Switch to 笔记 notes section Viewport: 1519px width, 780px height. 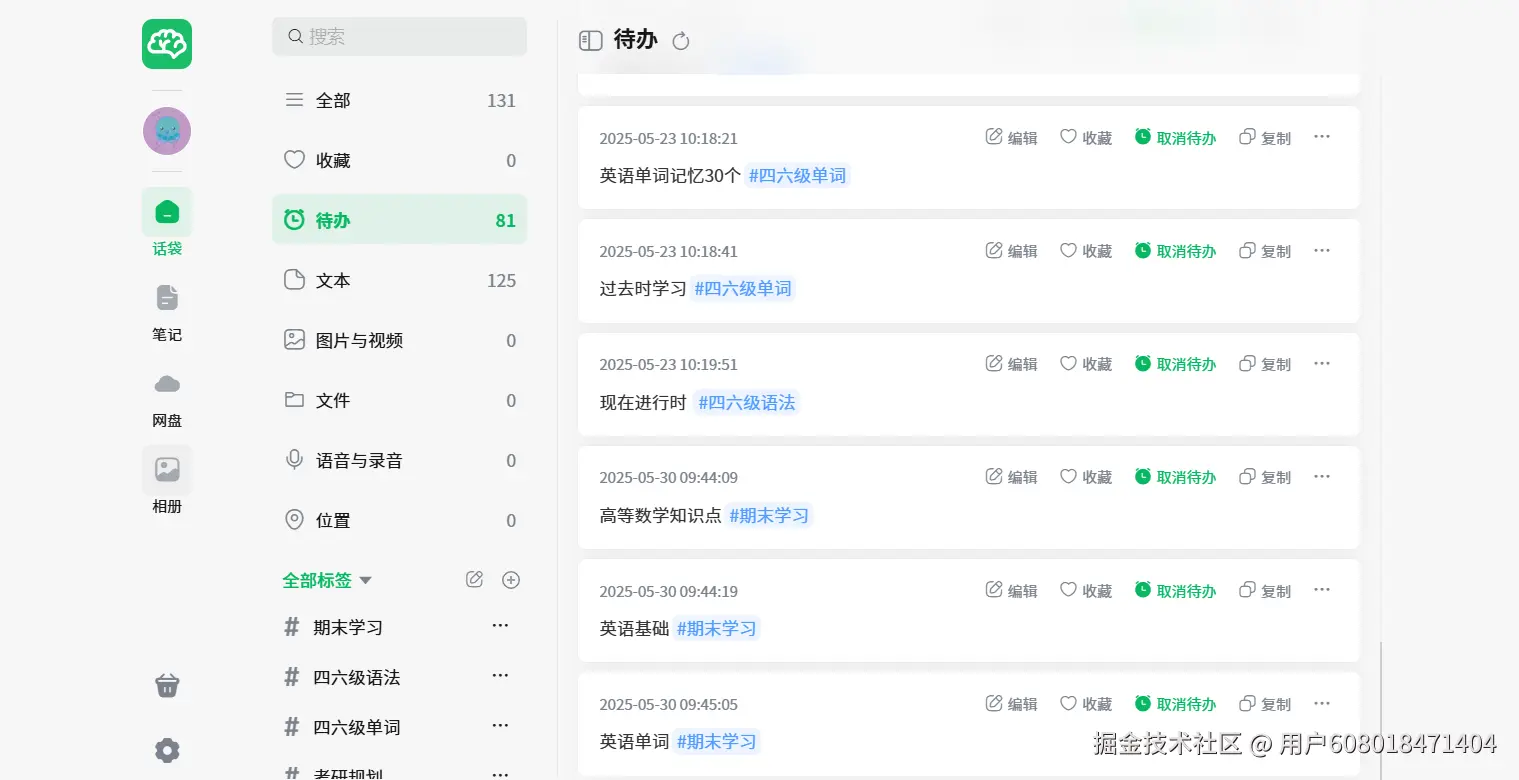click(x=167, y=312)
